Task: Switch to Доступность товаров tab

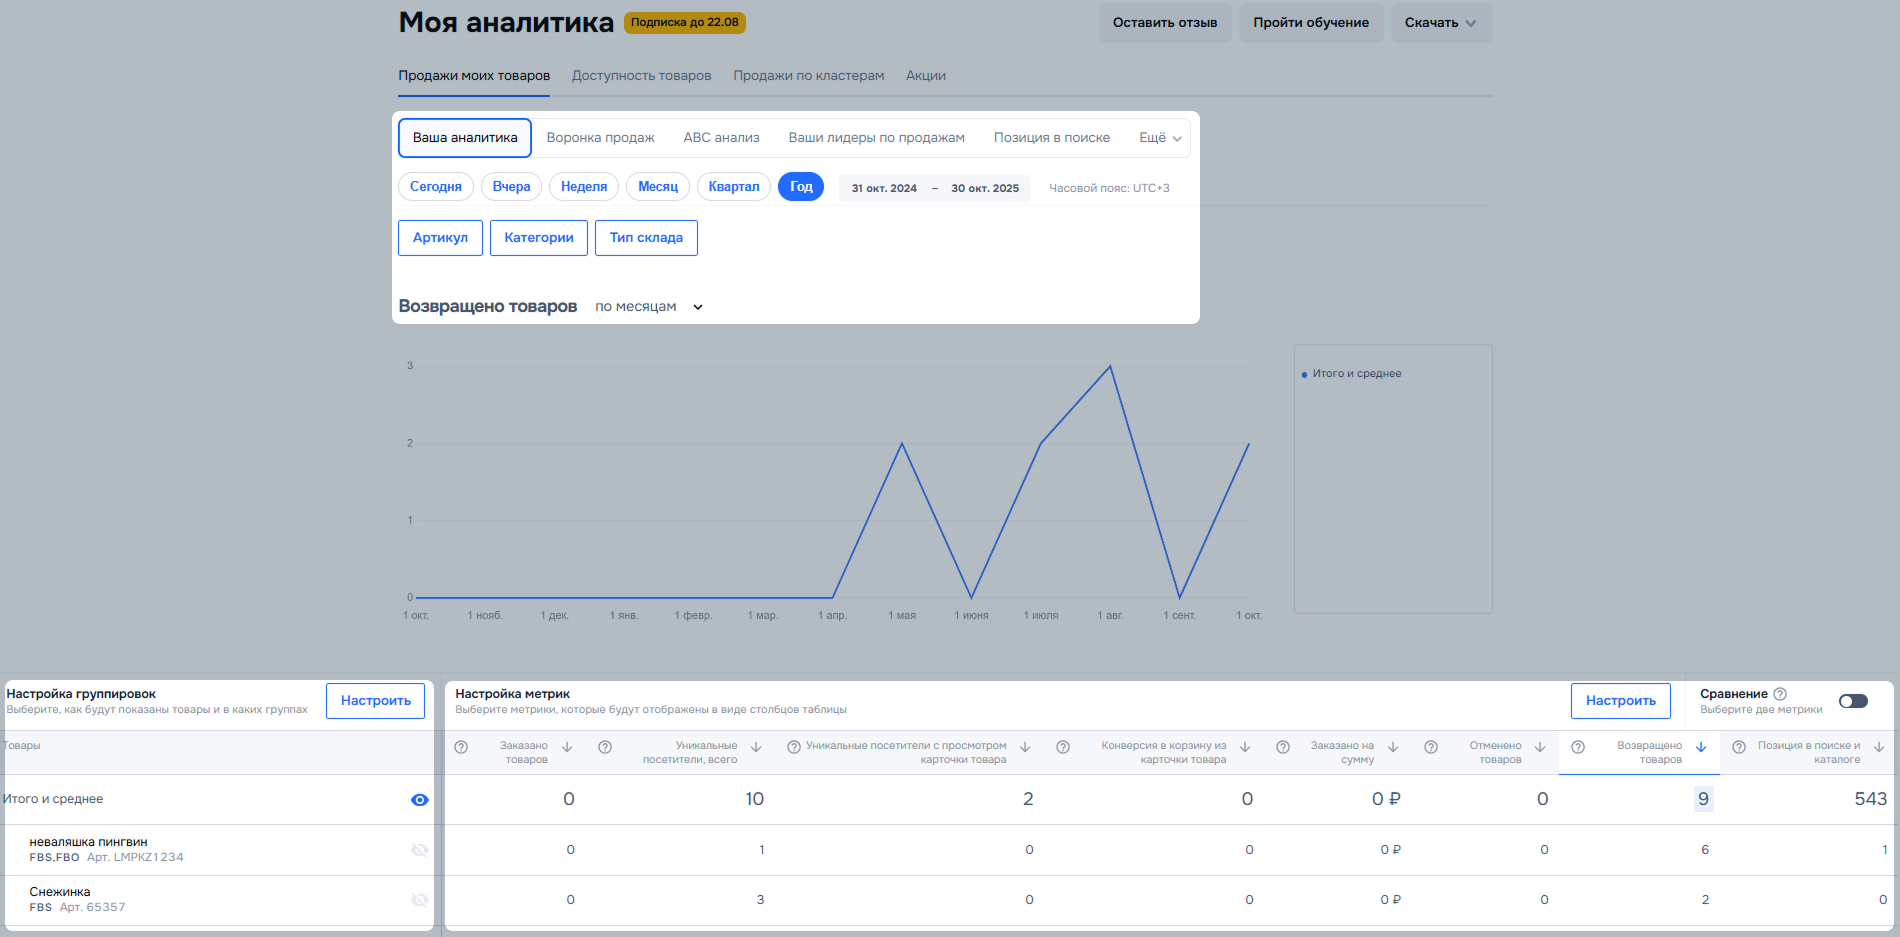Action: tap(641, 76)
